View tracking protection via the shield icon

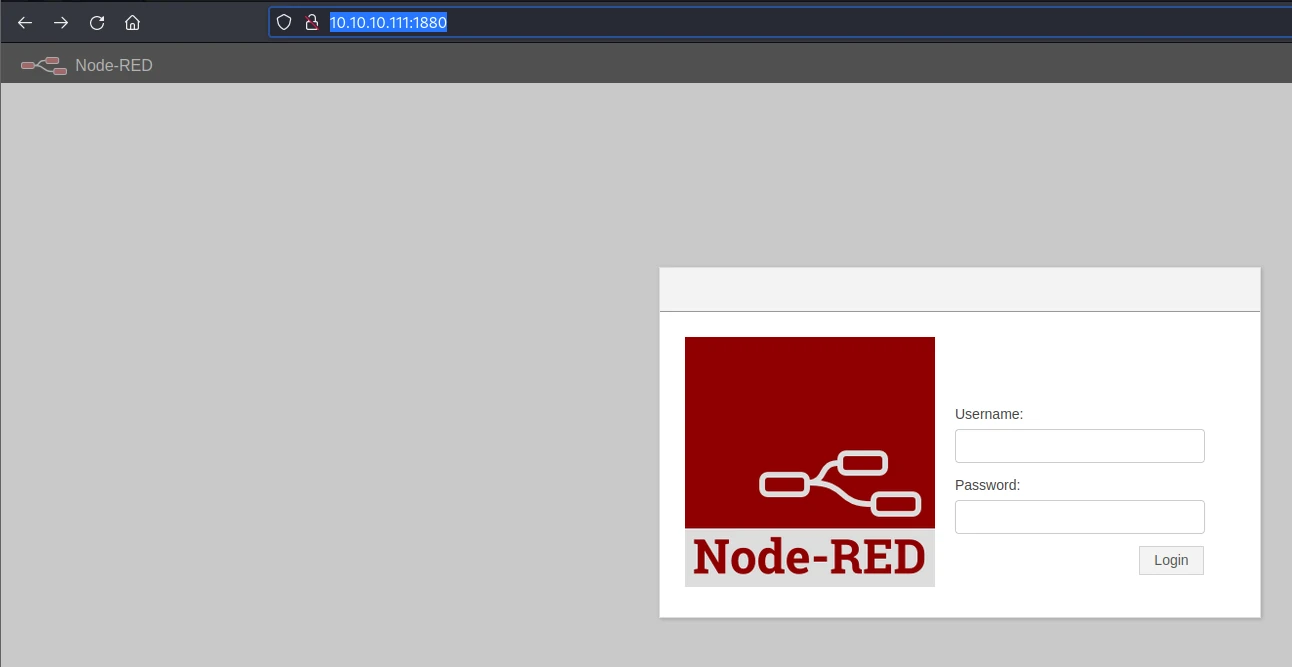click(284, 22)
